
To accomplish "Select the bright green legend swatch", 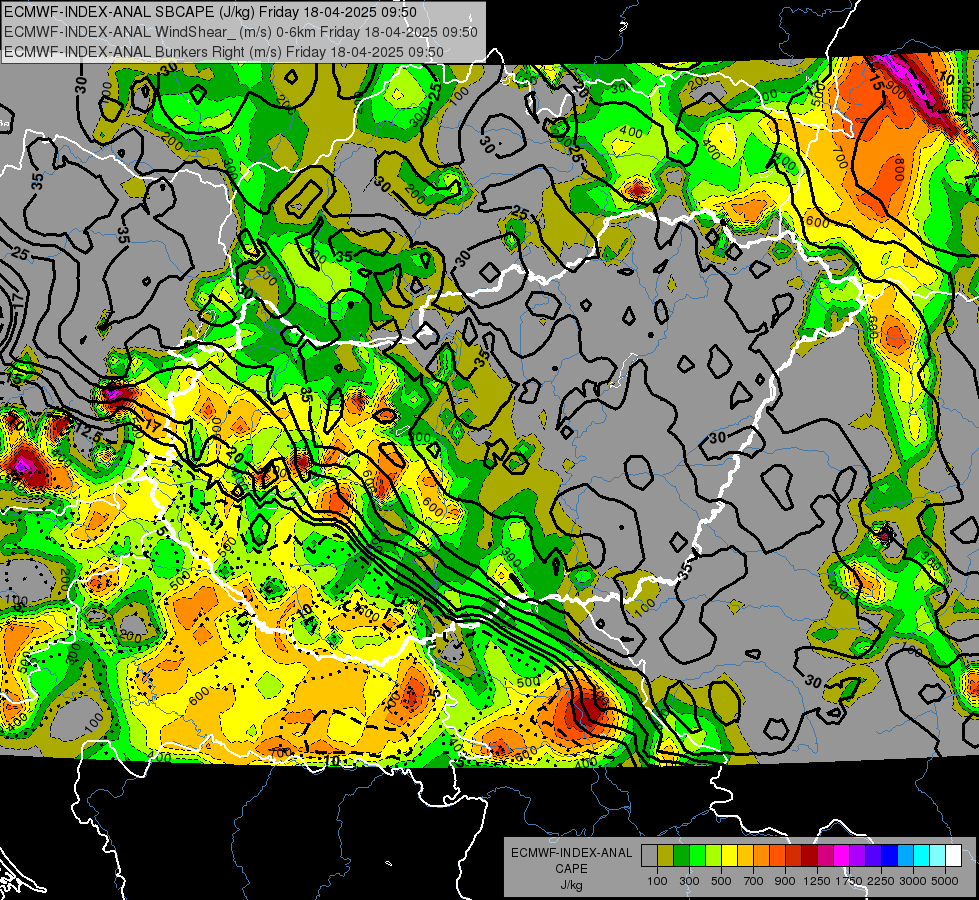I will [x=697, y=856].
